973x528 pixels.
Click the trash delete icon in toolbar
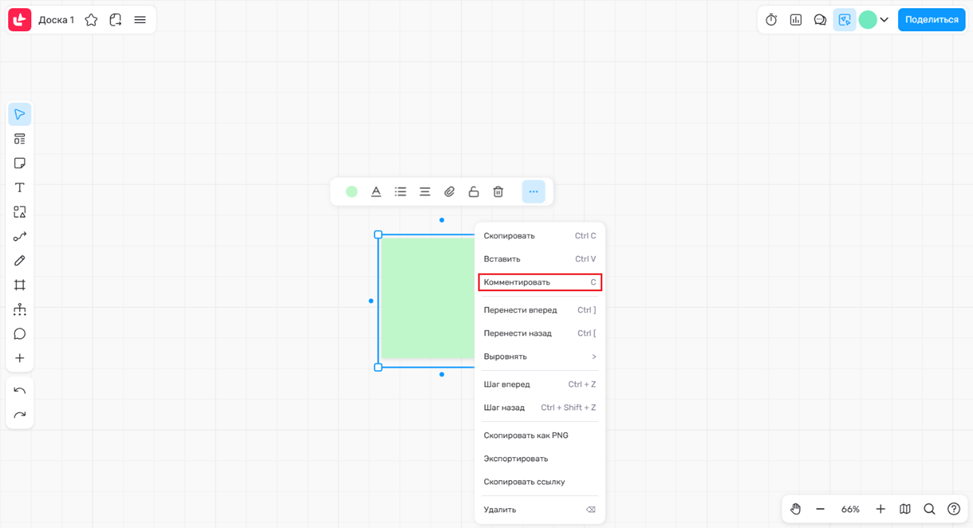(x=498, y=192)
